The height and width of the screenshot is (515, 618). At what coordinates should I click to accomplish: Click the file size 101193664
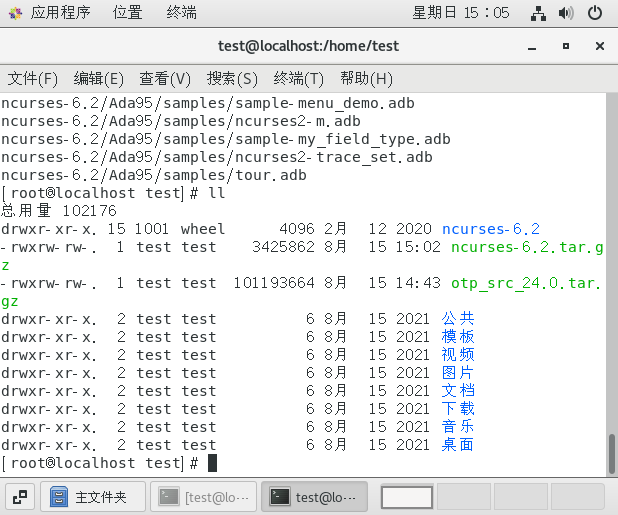[274, 283]
